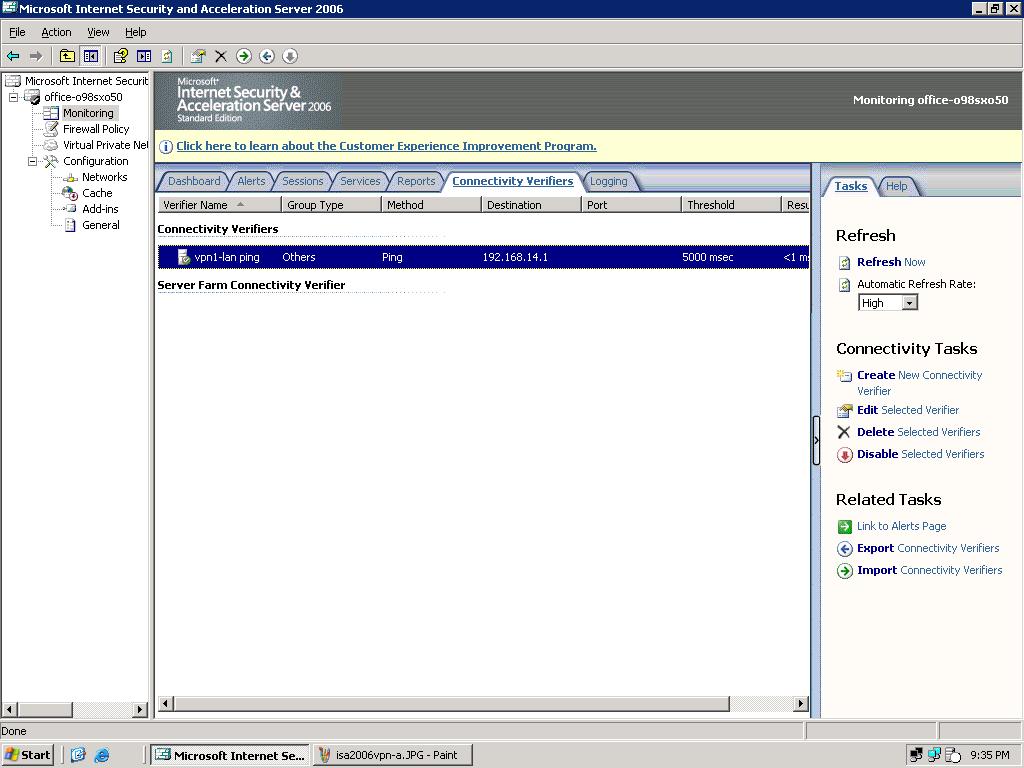The height and width of the screenshot is (768, 1024).
Task: Open the Automatic Refresh Rate dropdown
Action: (909, 303)
